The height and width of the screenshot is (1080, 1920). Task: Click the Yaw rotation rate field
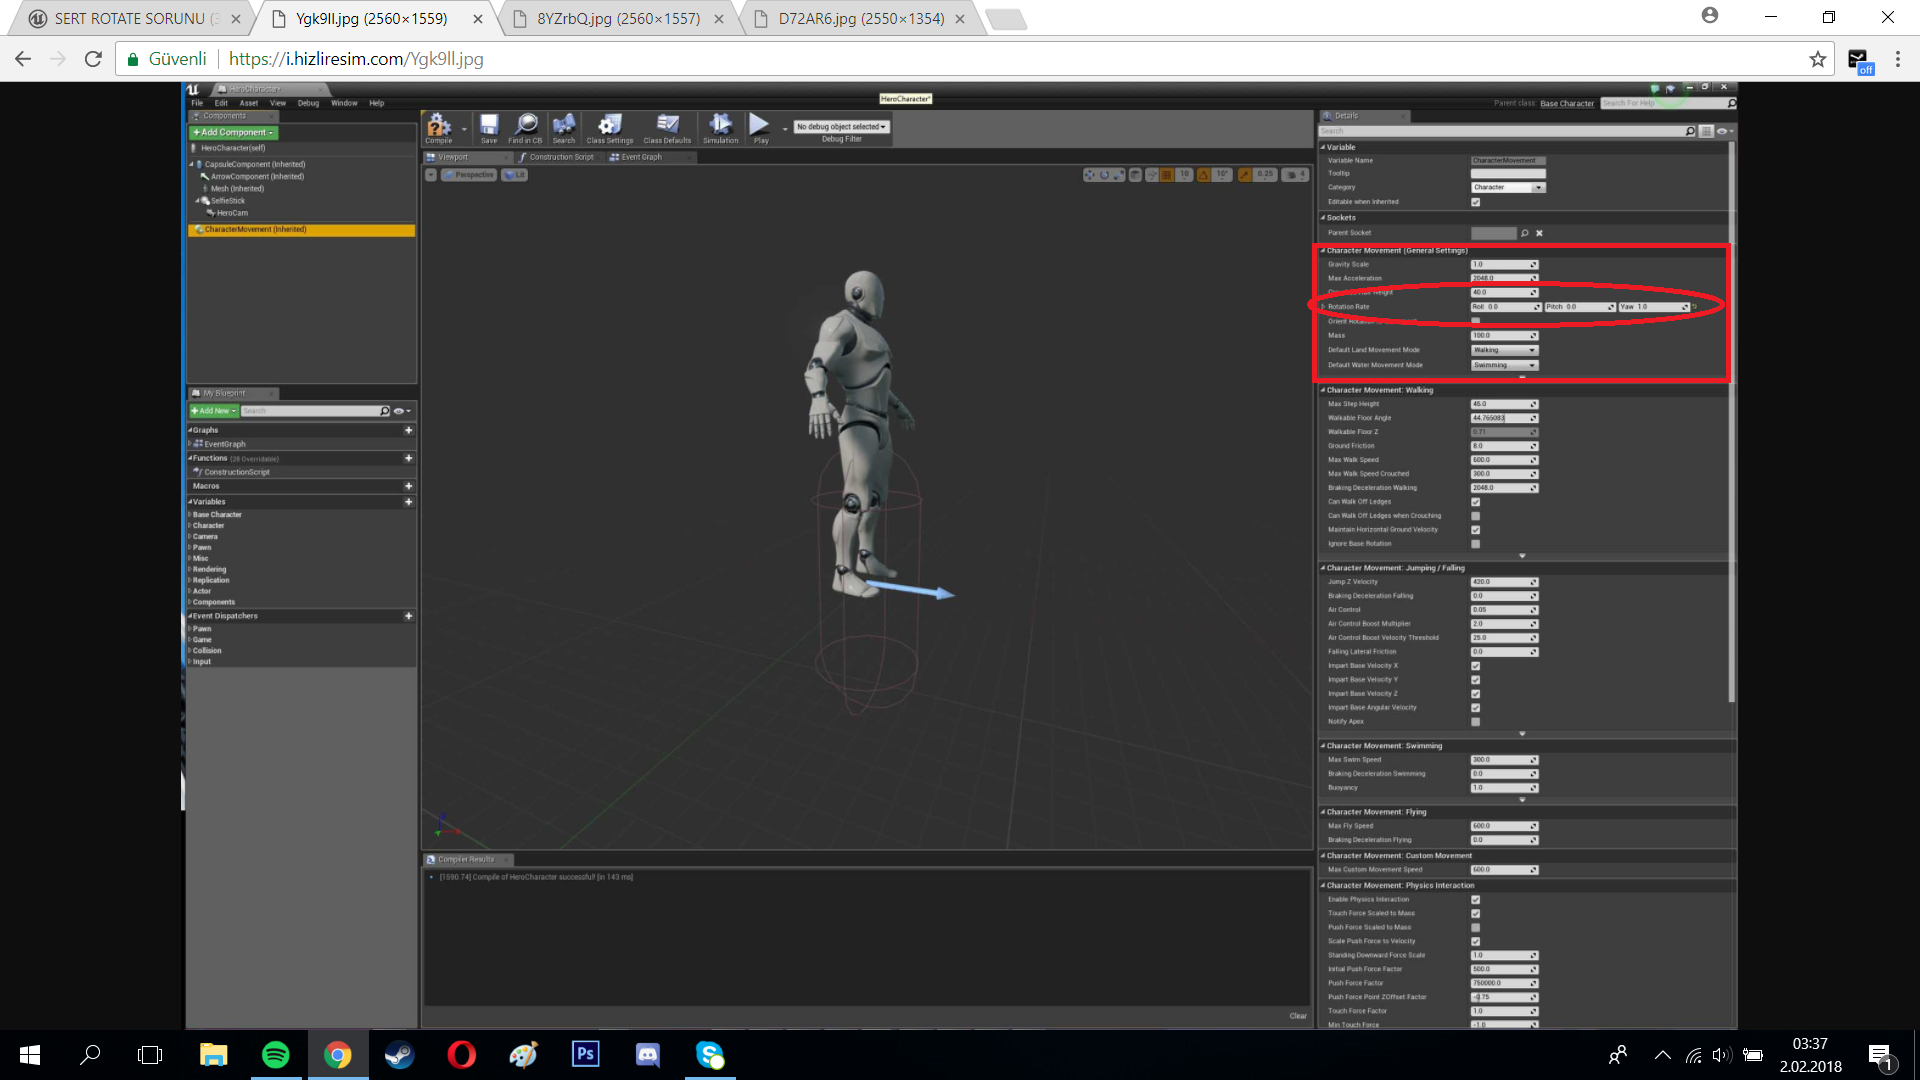pos(1654,307)
